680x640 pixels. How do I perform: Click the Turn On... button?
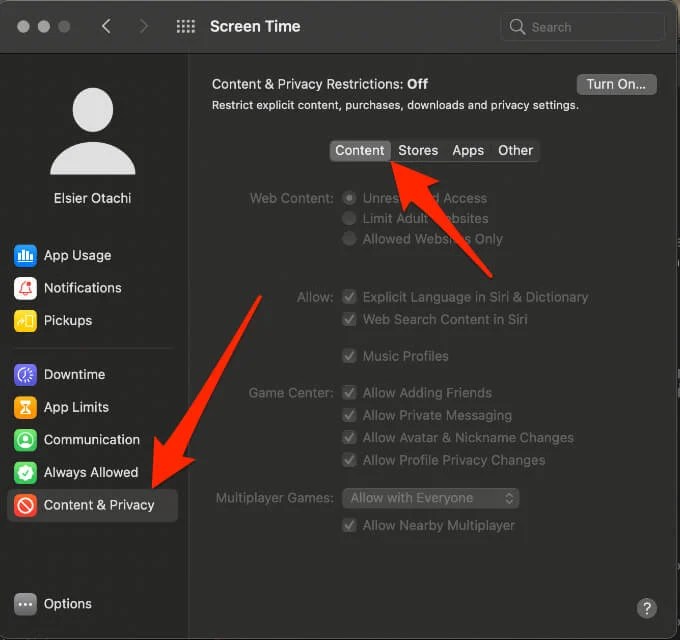click(616, 84)
